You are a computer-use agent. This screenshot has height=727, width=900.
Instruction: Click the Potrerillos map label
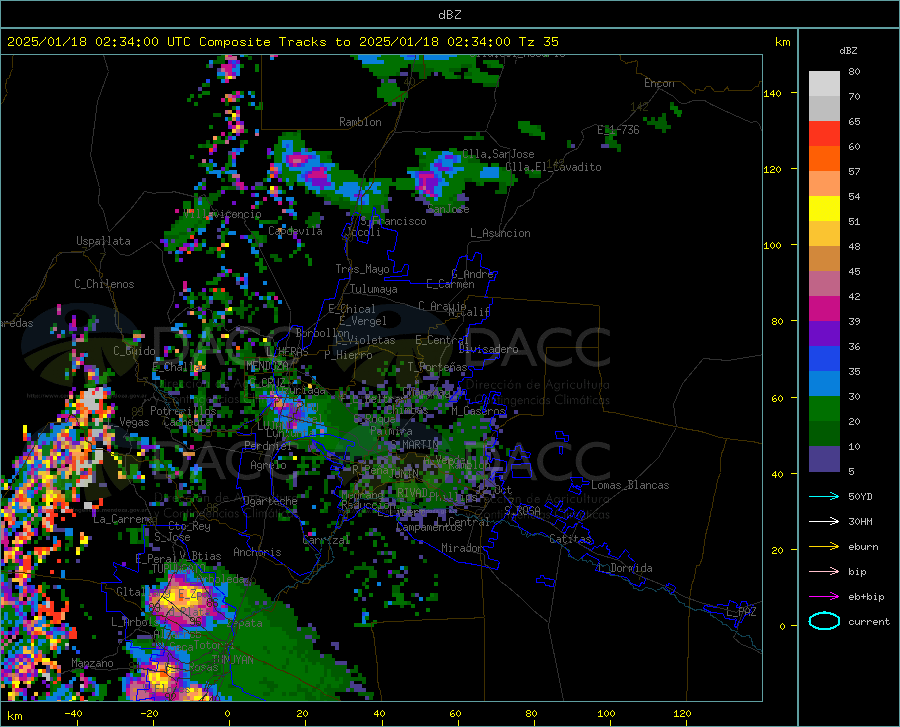(183, 411)
